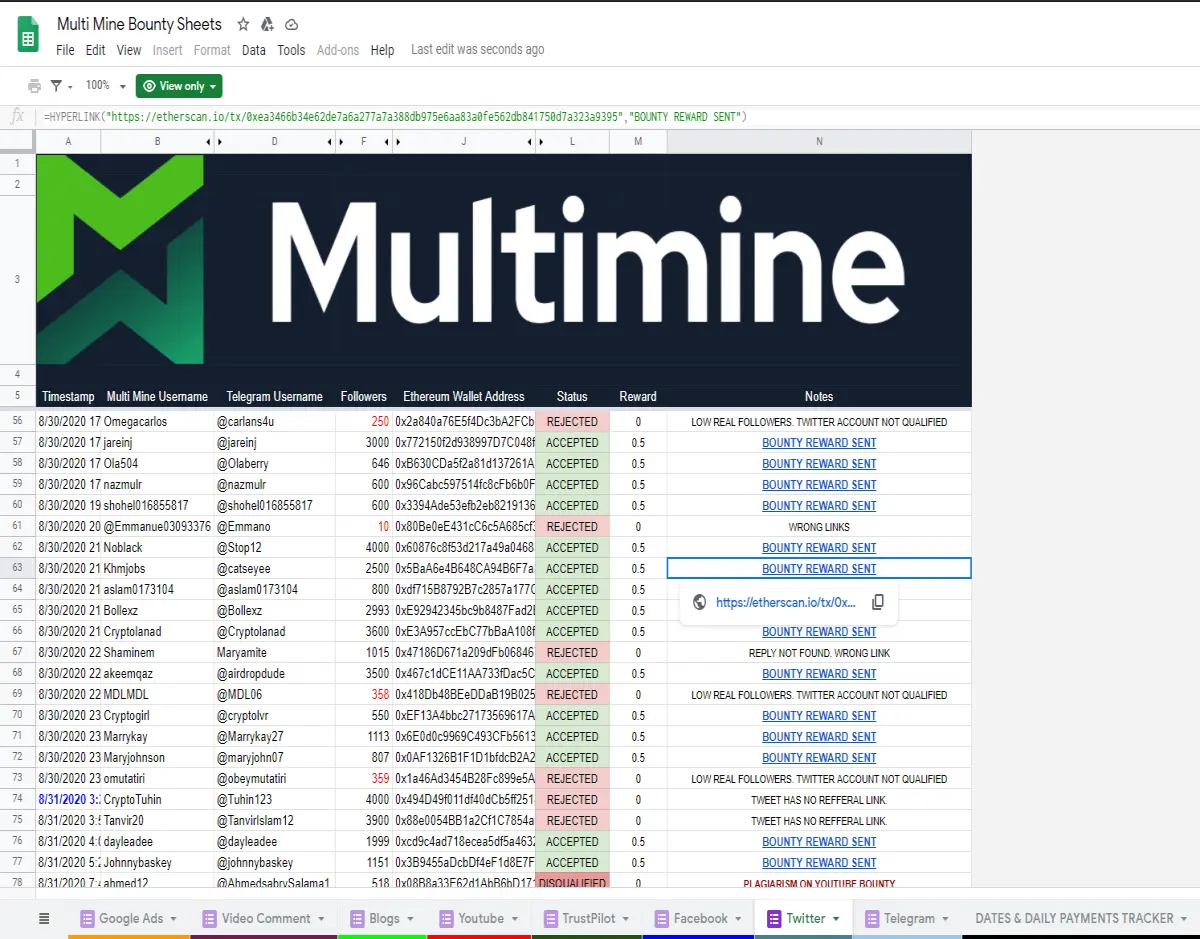This screenshot has height=939, width=1200.
Task: Click the move-to-Drive folder icon
Action: 267,24
